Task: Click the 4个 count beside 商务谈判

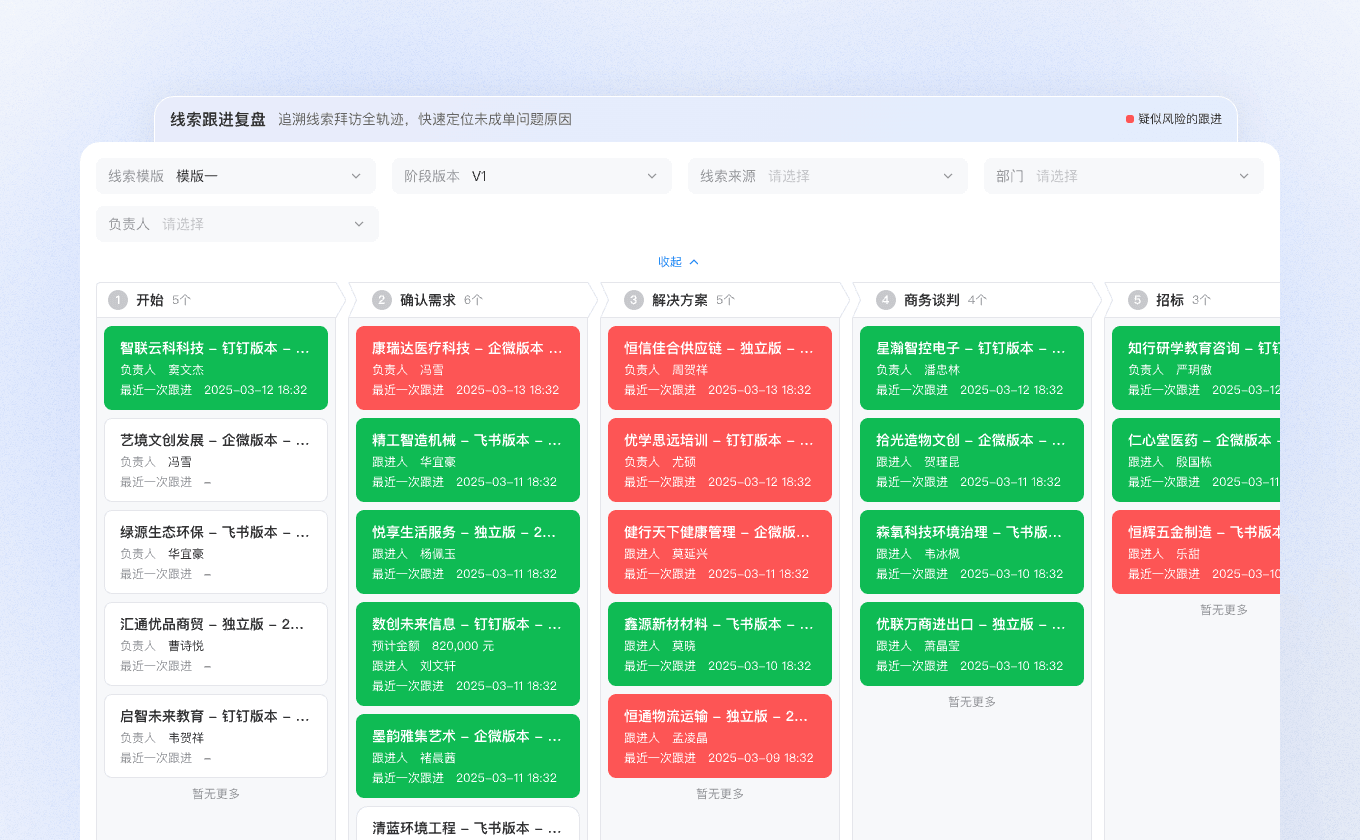Action: tap(977, 300)
